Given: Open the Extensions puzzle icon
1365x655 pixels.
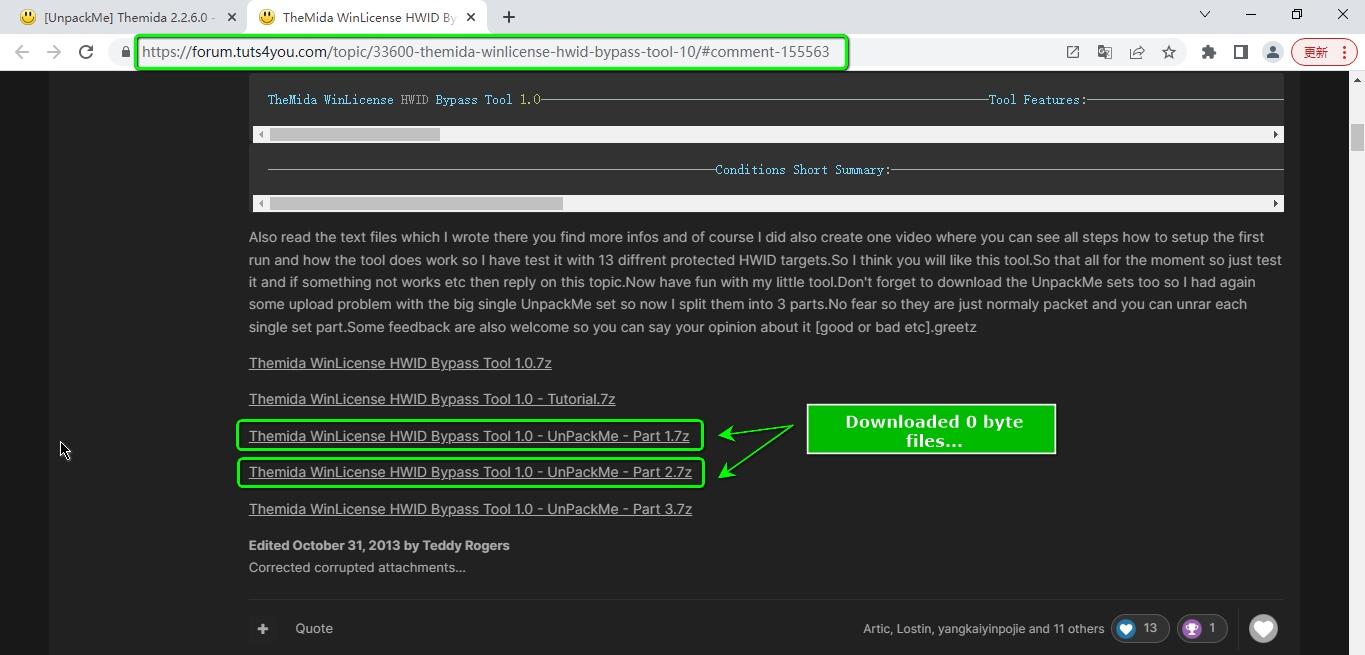Looking at the screenshot, I should (1208, 52).
